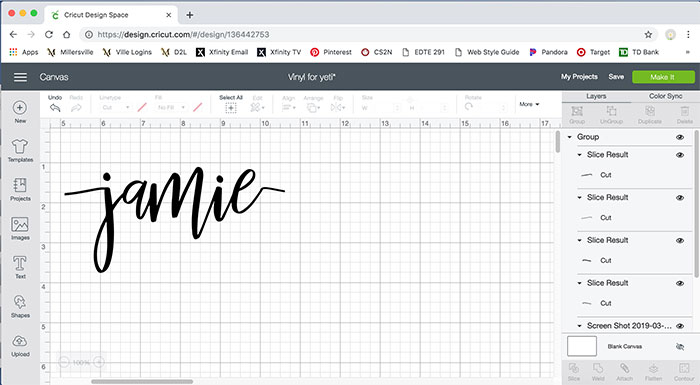Reload the page in browser
The width and height of the screenshot is (700, 385).
[49, 34]
